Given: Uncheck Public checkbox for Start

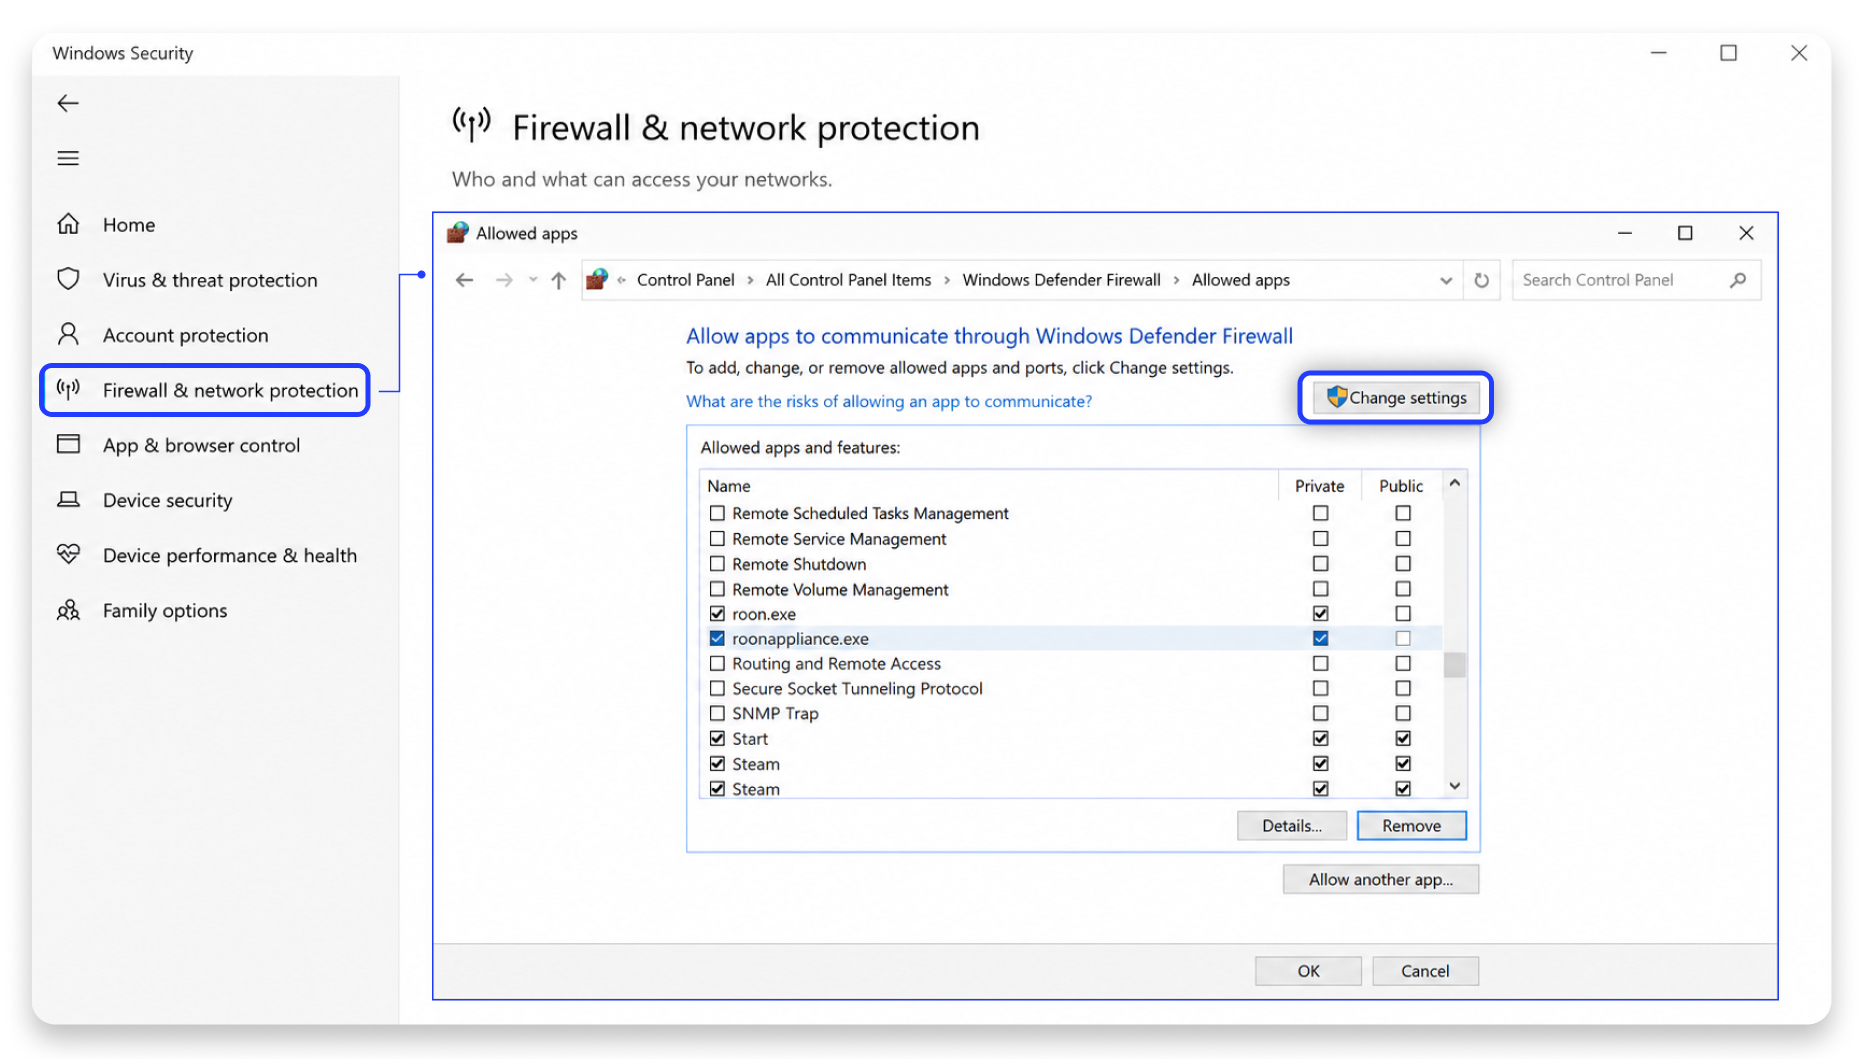Looking at the screenshot, I should pyautogui.click(x=1403, y=738).
